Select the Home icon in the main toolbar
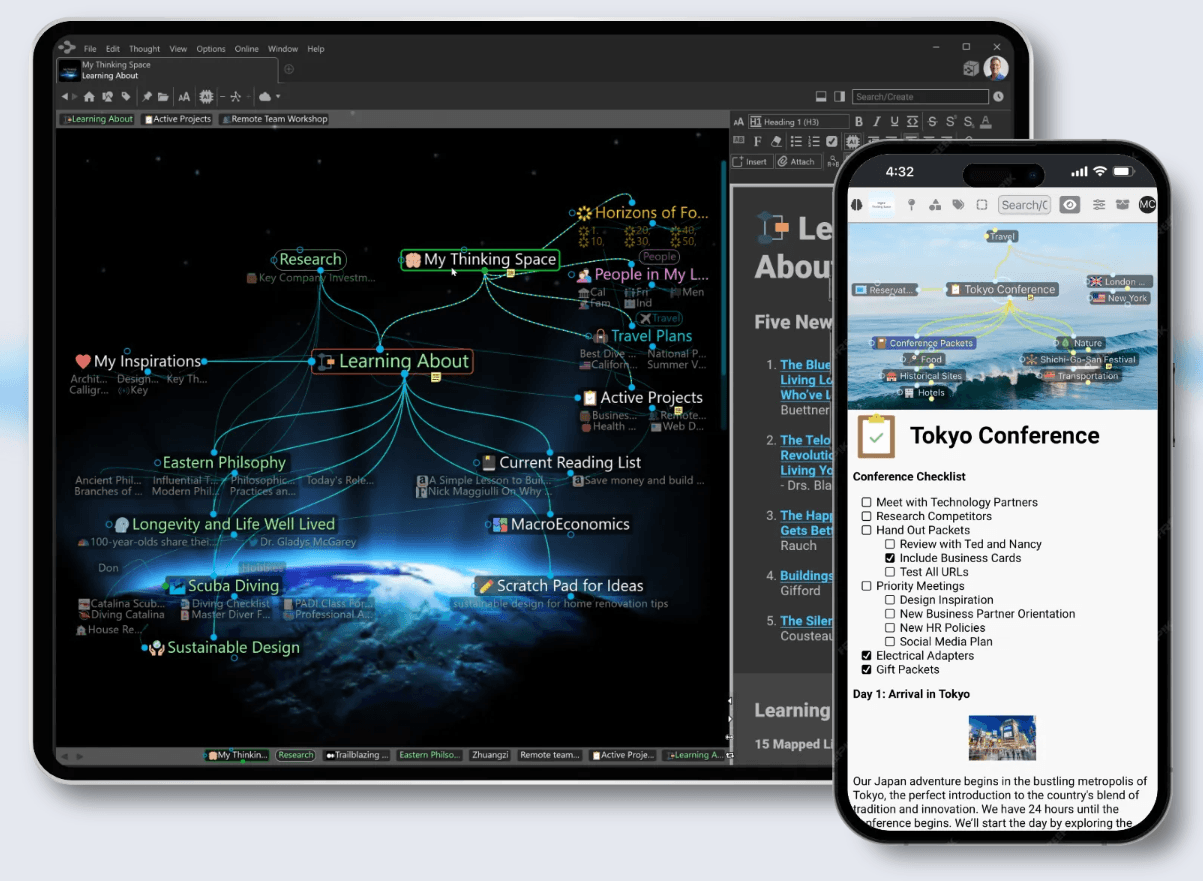The image size is (1203, 881). coord(90,97)
